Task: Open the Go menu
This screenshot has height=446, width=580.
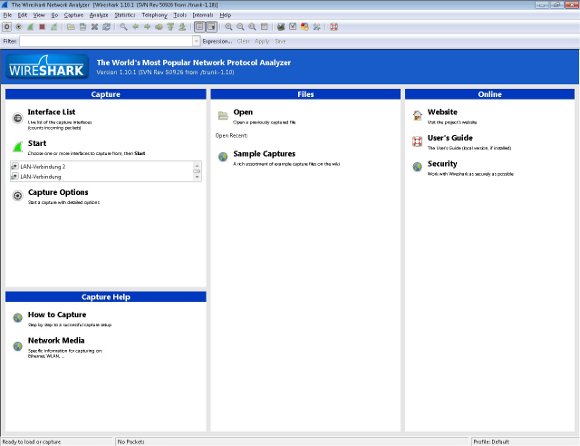Action: (x=54, y=15)
